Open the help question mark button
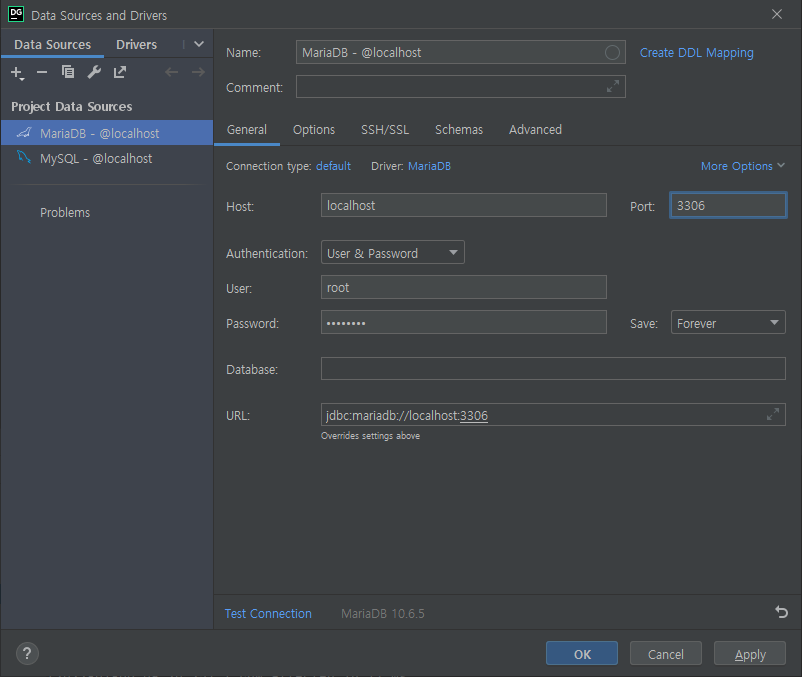Screen dimensions: 802x677 tap(27, 653)
